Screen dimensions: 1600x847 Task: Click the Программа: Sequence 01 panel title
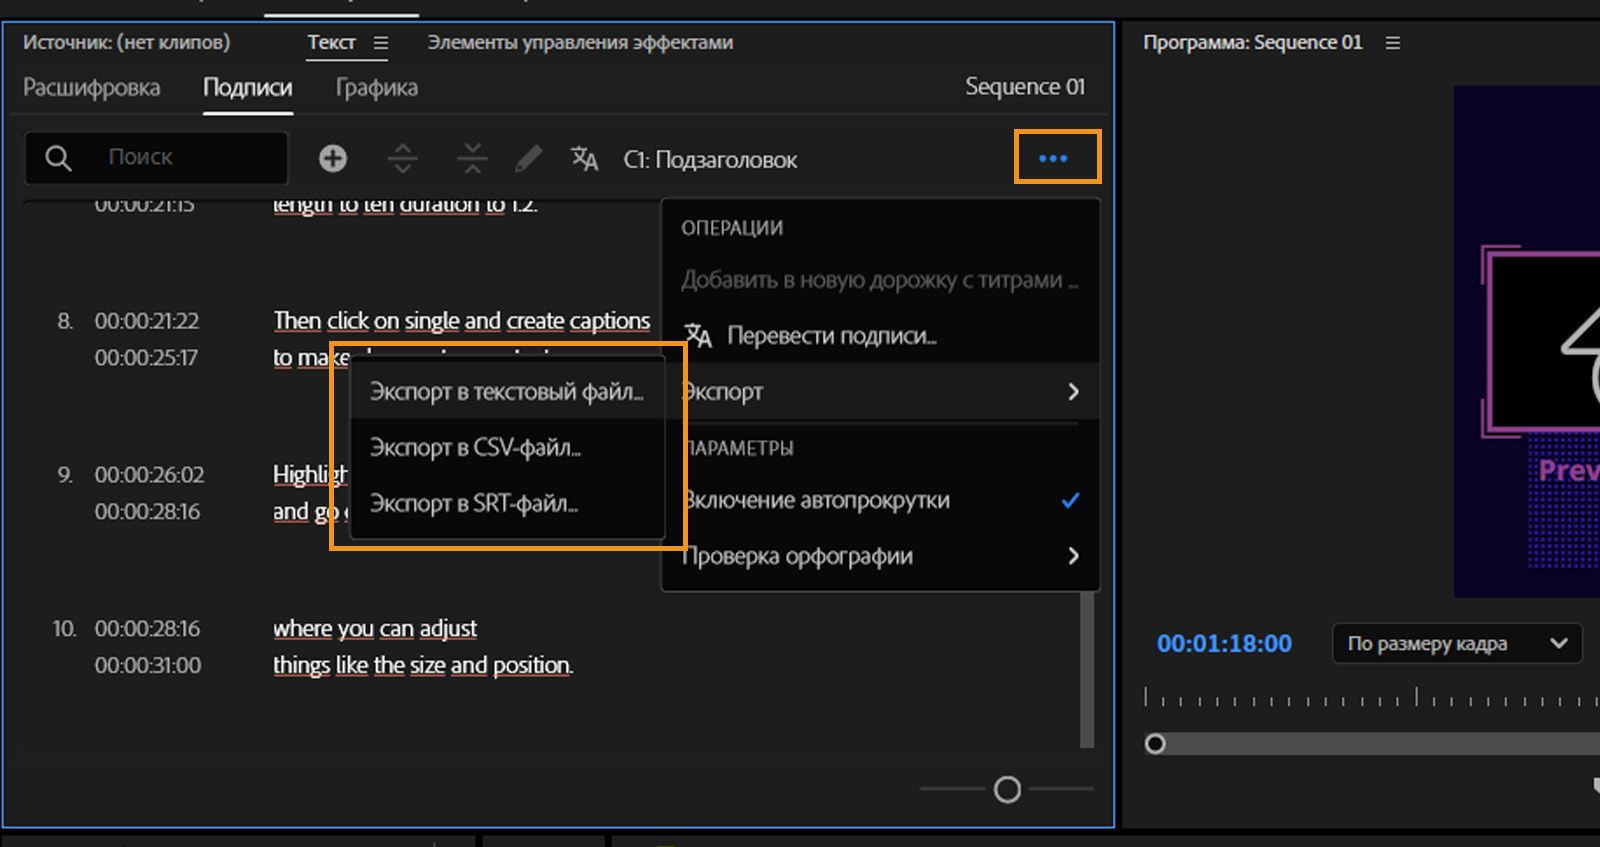point(1252,42)
